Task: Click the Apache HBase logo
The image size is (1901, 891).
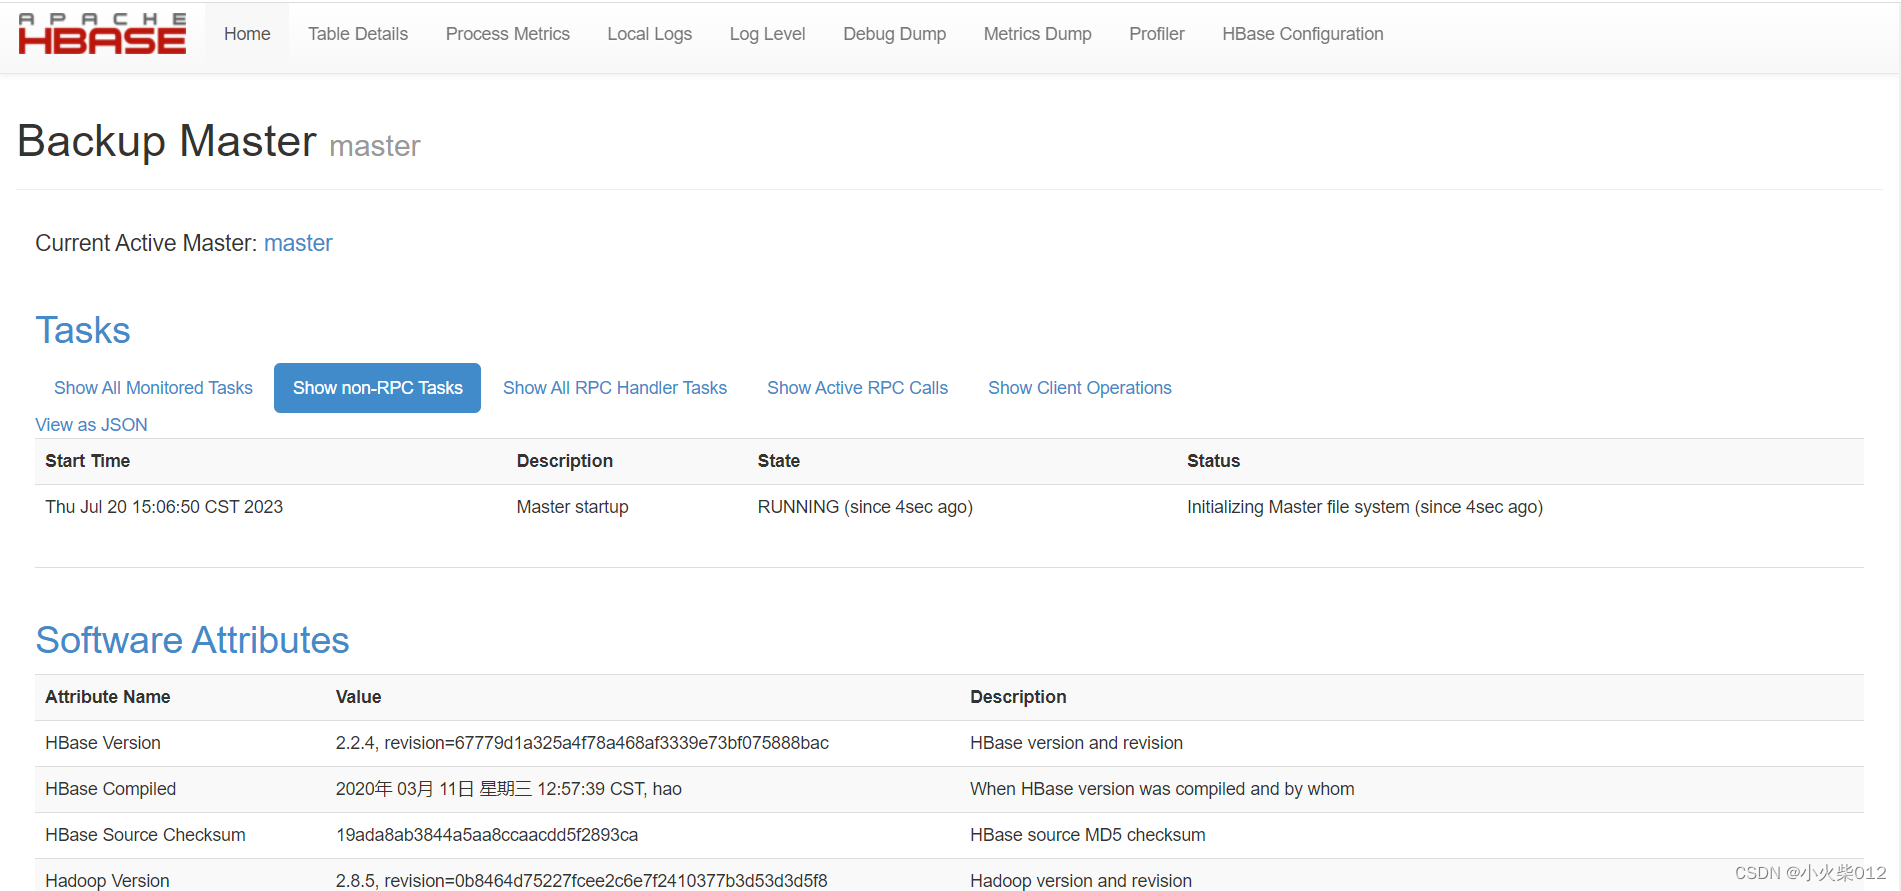Action: pyautogui.click(x=102, y=34)
